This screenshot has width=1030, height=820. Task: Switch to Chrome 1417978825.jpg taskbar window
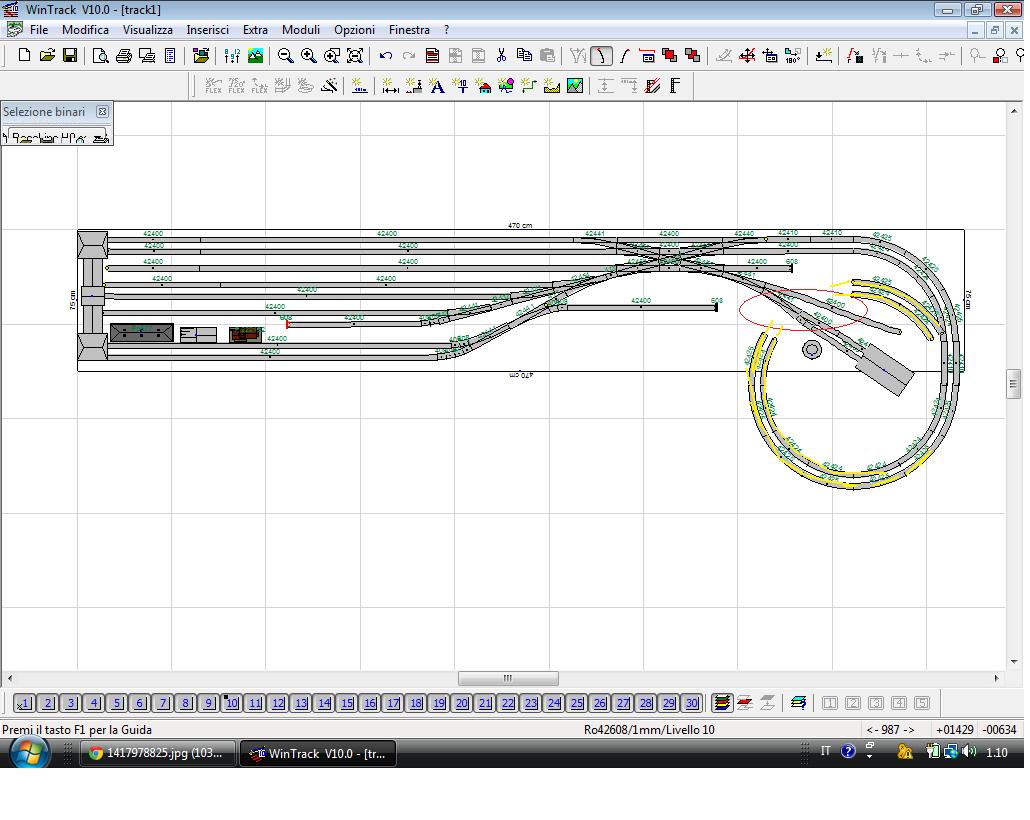[158, 753]
